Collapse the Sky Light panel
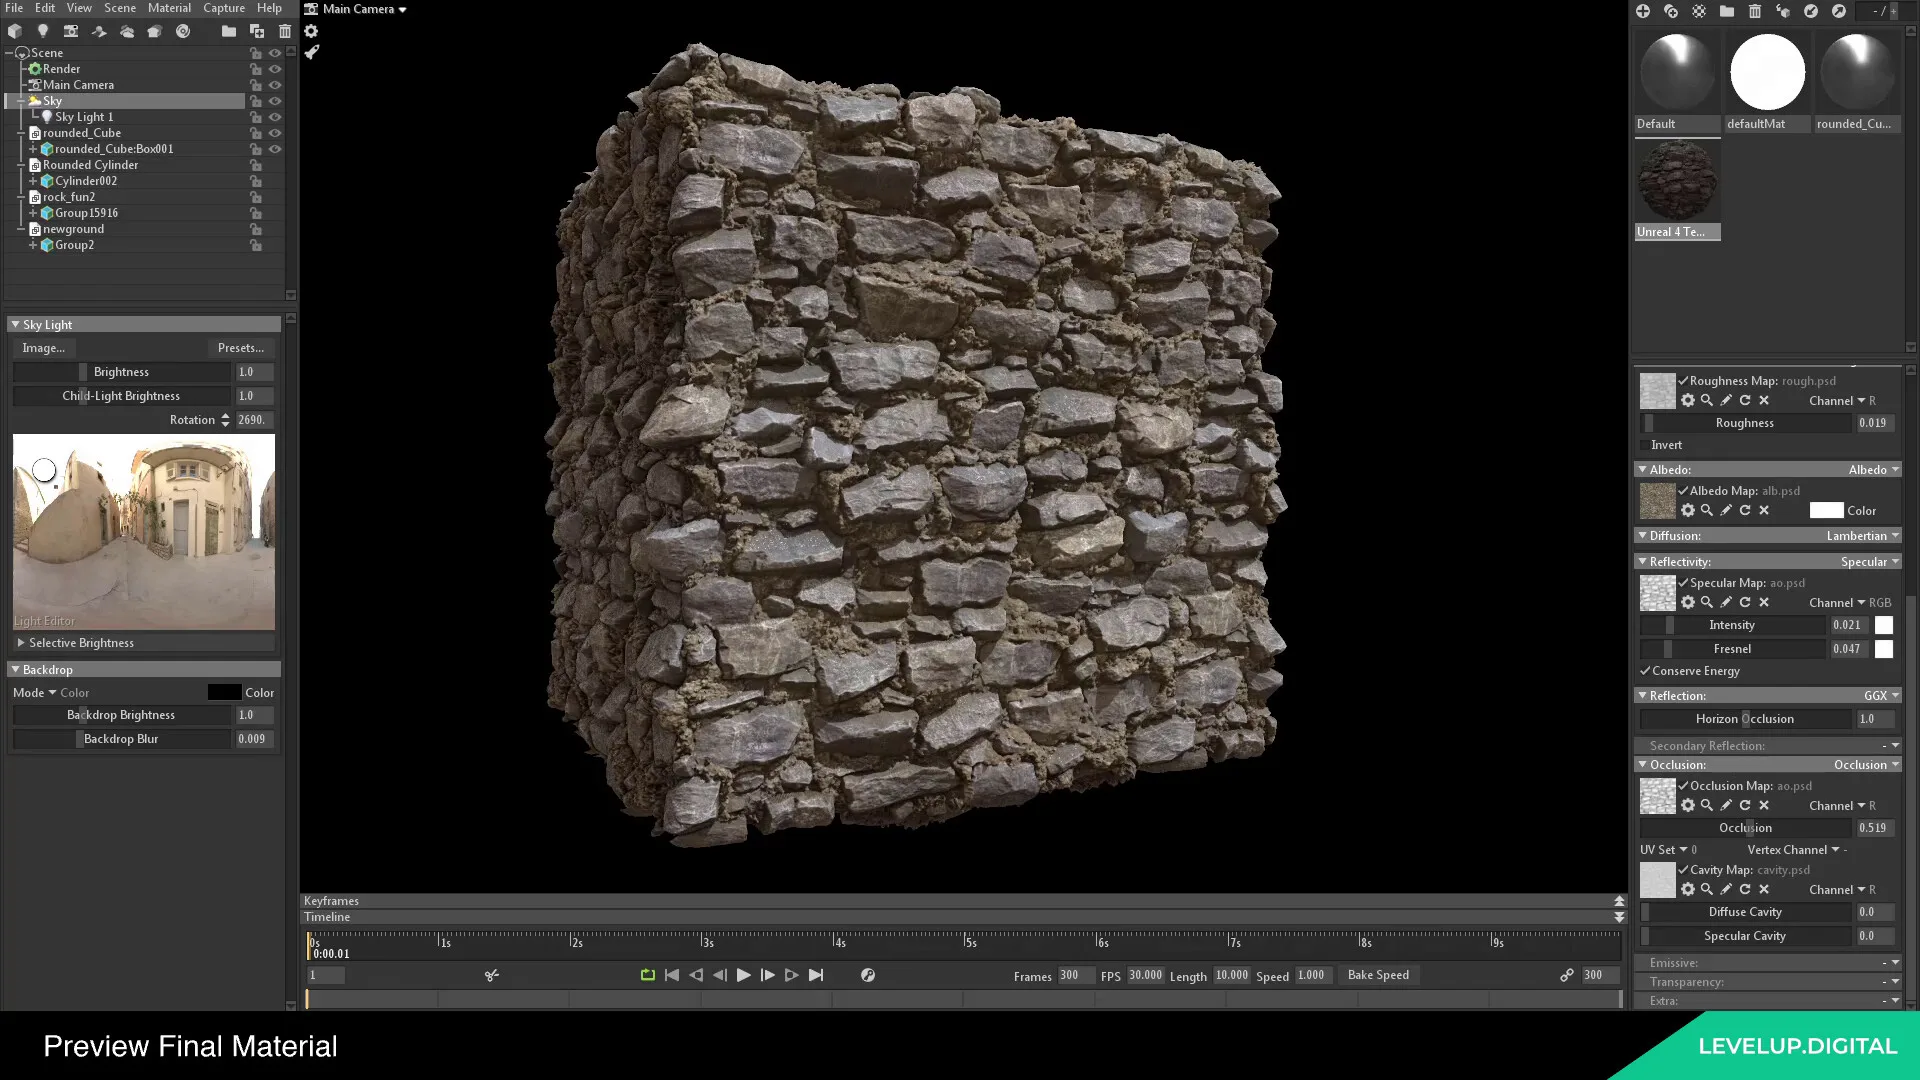The image size is (1920, 1080). pyautogui.click(x=15, y=325)
